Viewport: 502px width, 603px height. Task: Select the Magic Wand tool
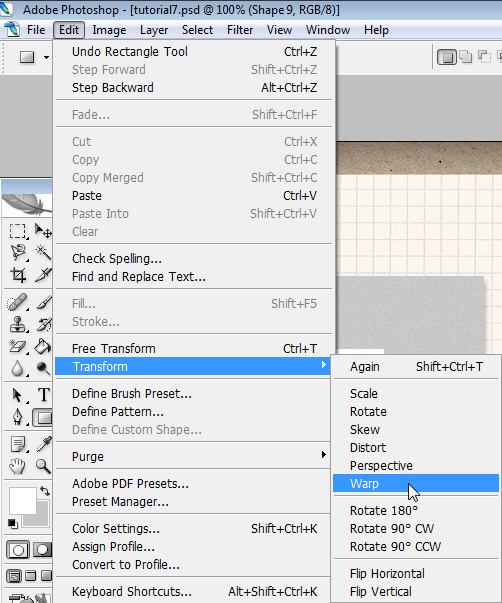pyautogui.click(x=43, y=253)
